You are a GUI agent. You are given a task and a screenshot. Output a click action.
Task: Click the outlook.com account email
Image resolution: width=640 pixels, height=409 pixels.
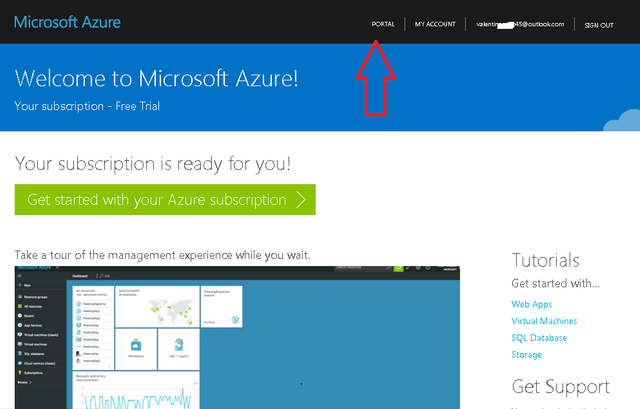coord(520,24)
